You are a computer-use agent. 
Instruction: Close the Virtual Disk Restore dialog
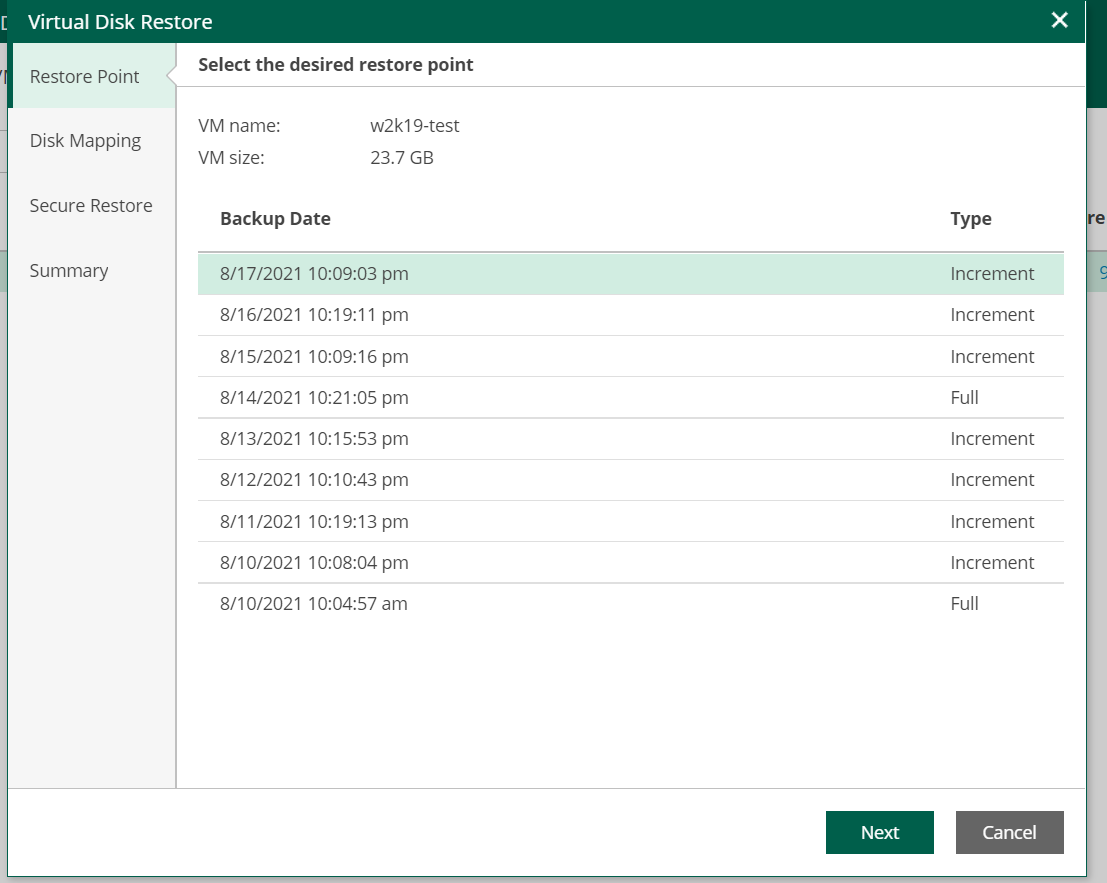pyautogui.click(x=1060, y=21)
